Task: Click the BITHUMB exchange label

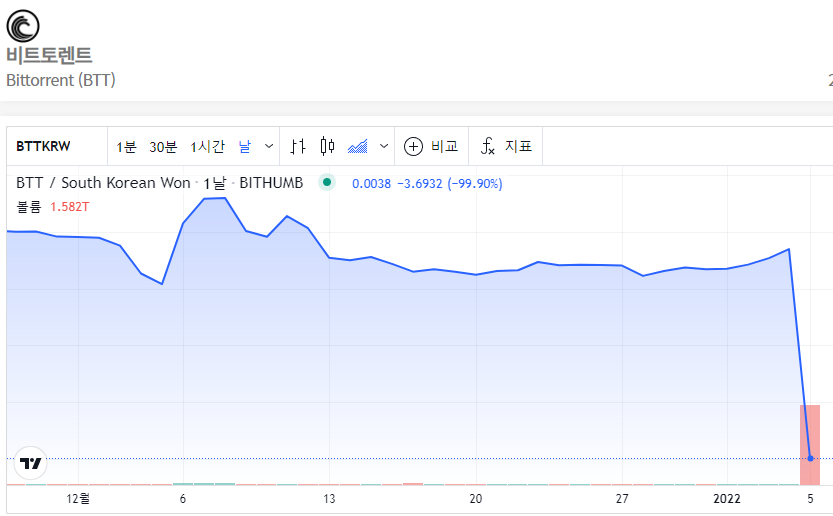Action: tap(271, 183)
